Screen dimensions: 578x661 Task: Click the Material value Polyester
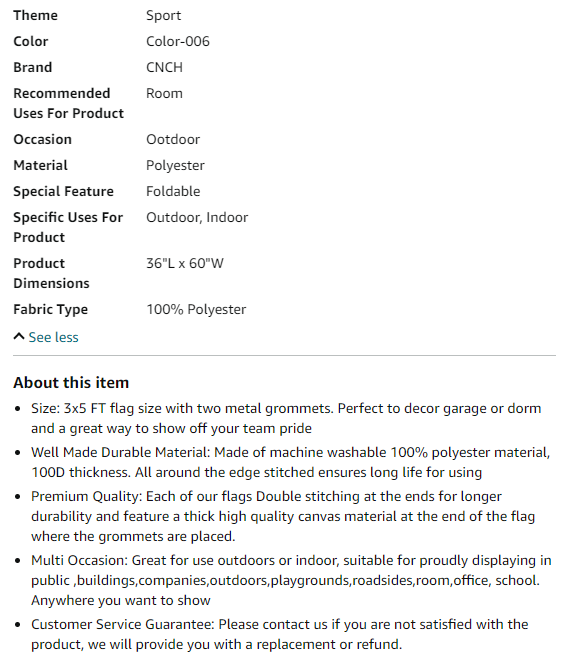(x=175, y=166)
